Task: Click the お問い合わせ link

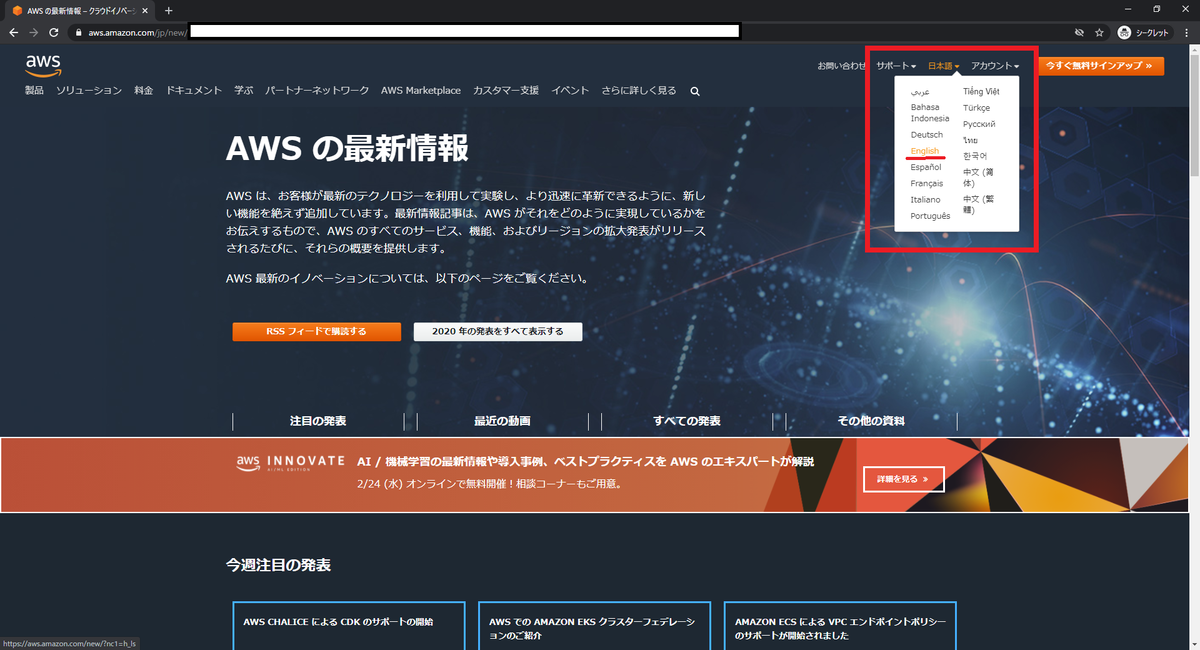Action: pyautogui.click(x=842, y=66)
